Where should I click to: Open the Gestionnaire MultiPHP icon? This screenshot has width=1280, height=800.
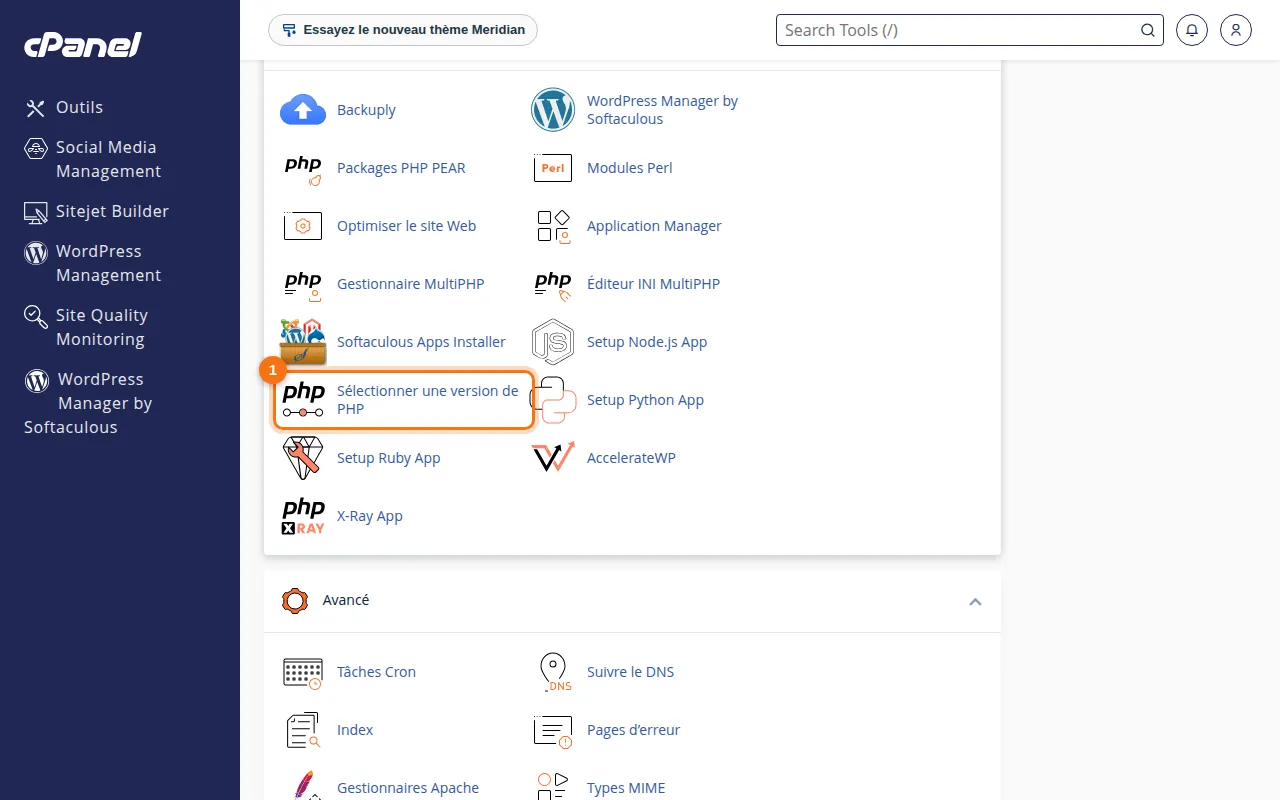click(x=303, y=284)
